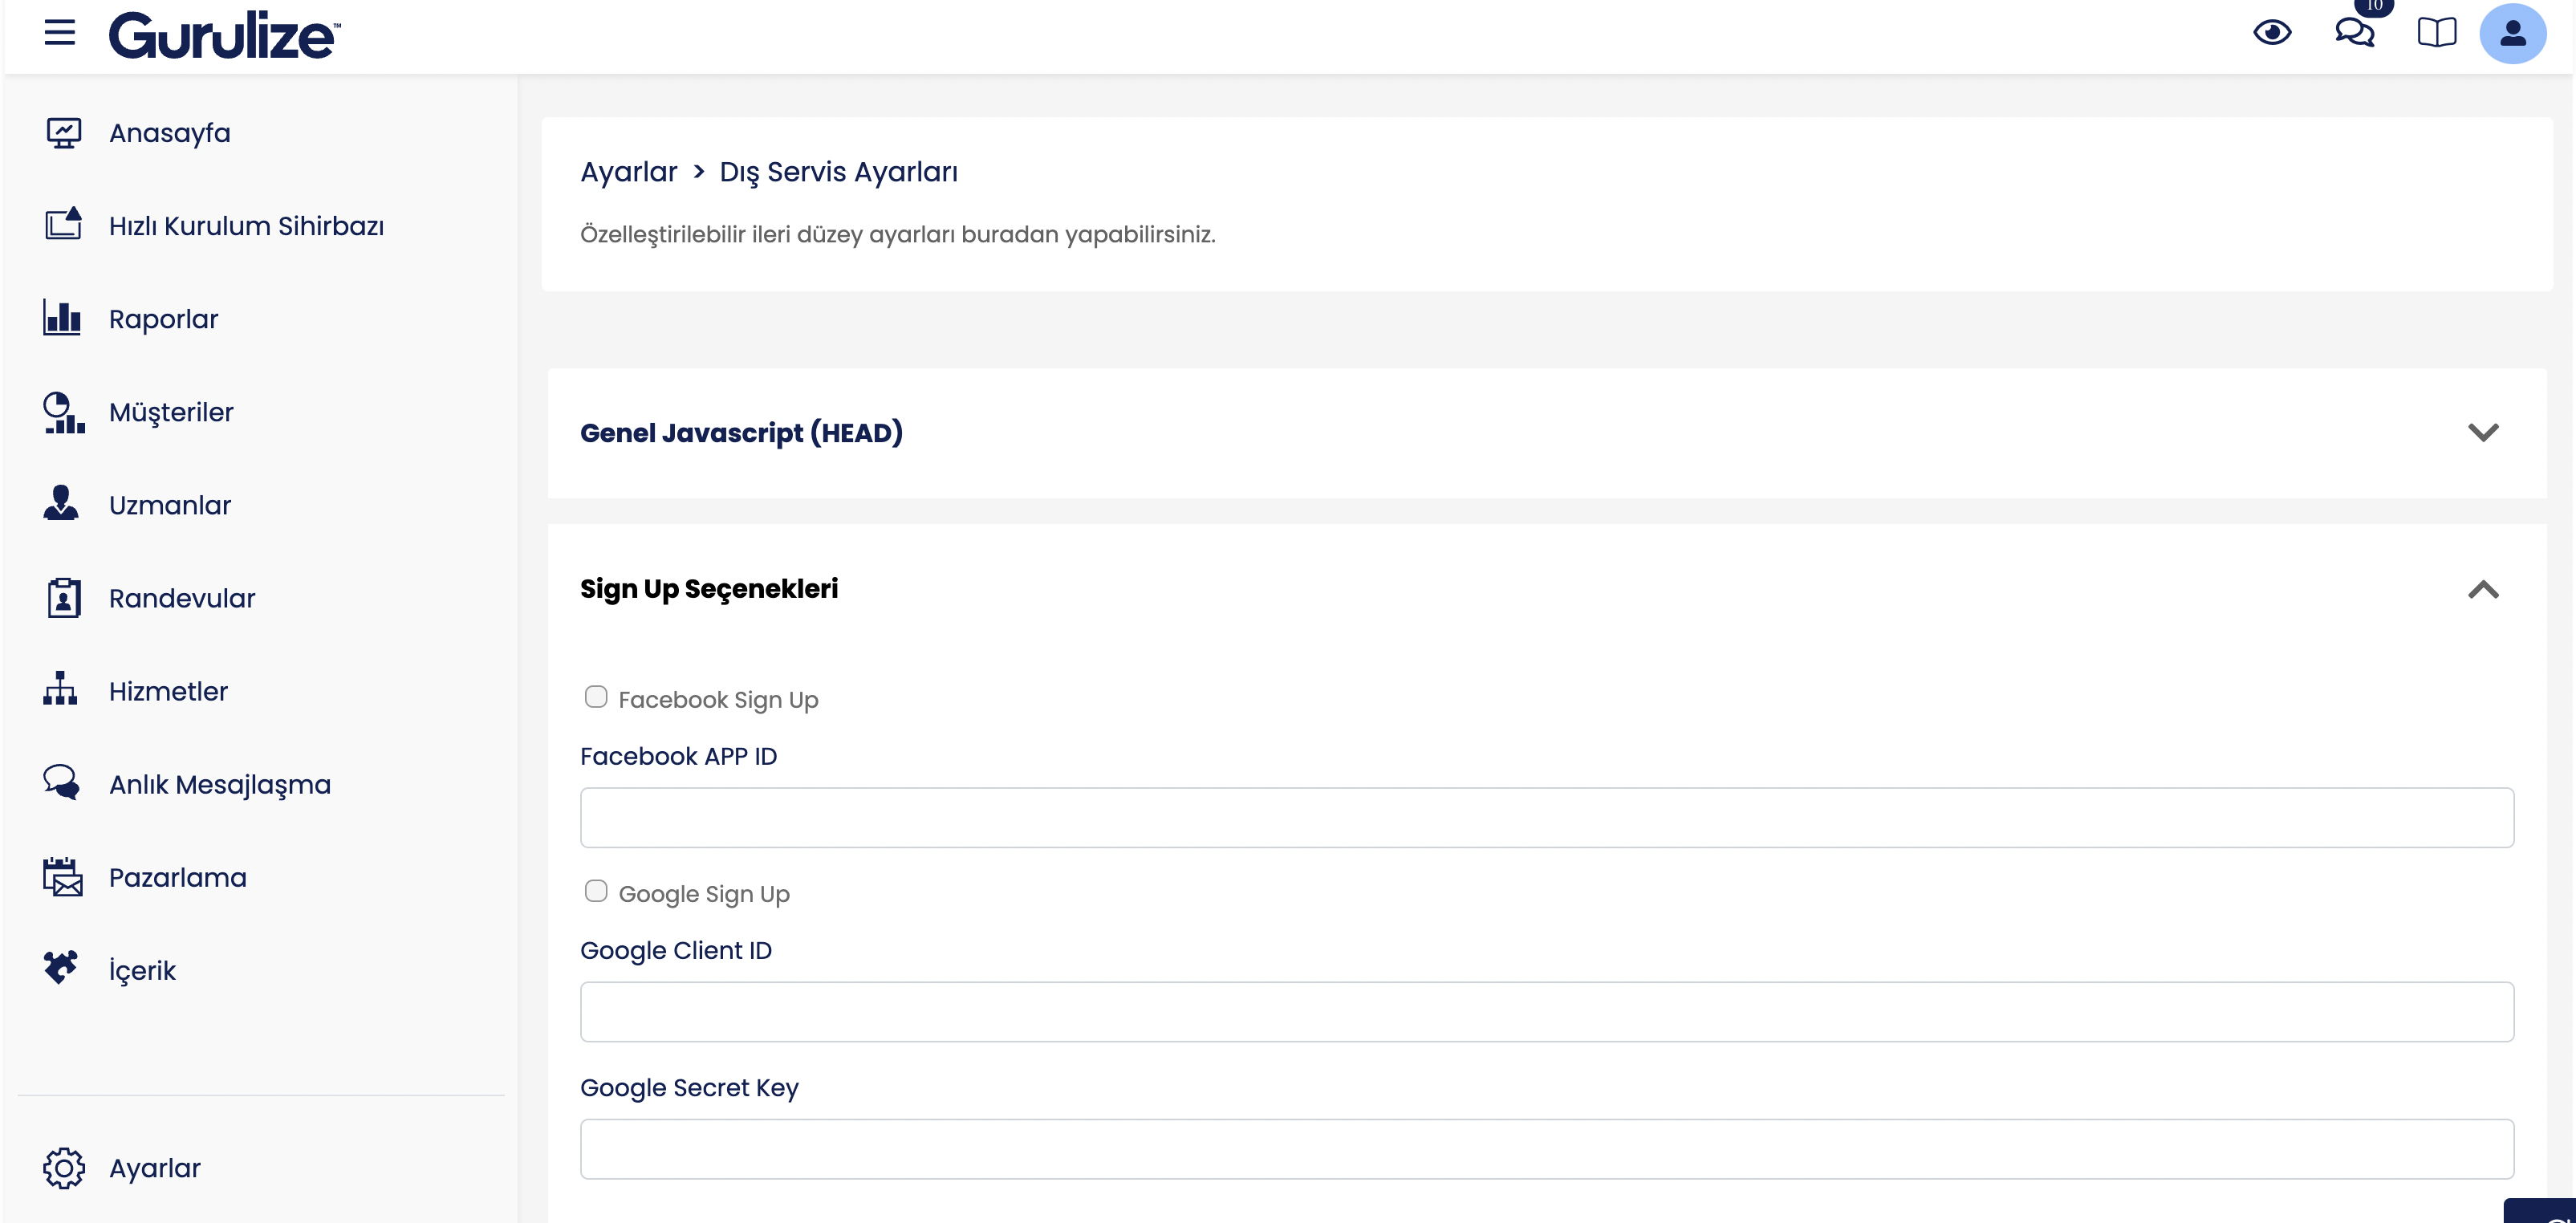The image size is (2576, 1223).
Task: Click the Raporlar bar chart icon
Action: (x=62, y=318)
